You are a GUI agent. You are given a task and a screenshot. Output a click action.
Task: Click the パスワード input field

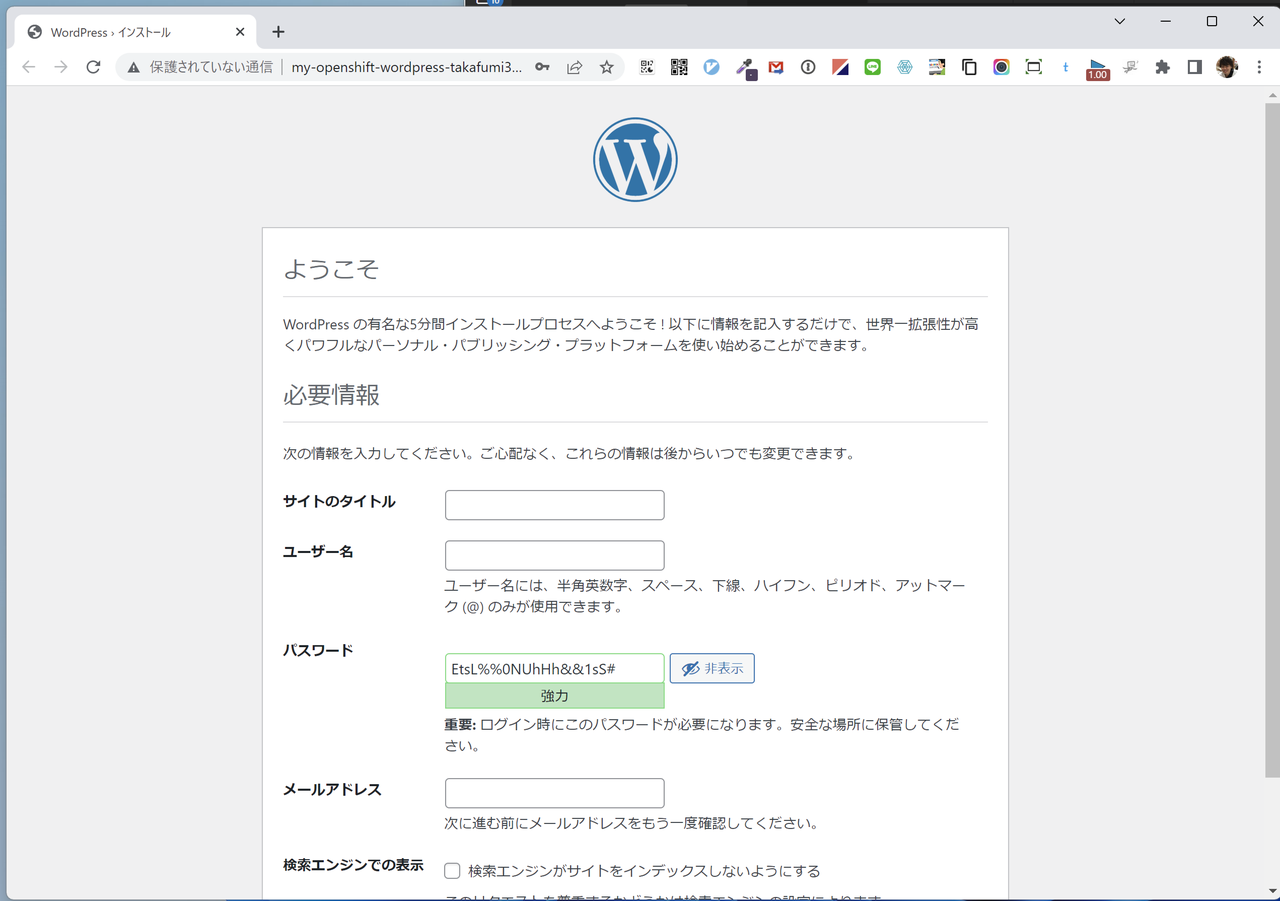pos(555,668)
